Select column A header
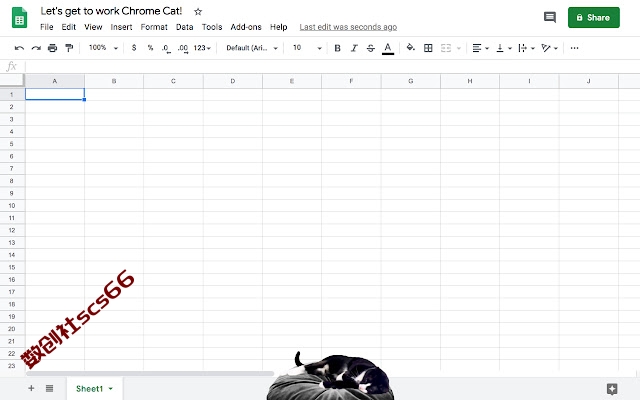The width and height of the screenshot is (640, 400). tap(55, 81)
